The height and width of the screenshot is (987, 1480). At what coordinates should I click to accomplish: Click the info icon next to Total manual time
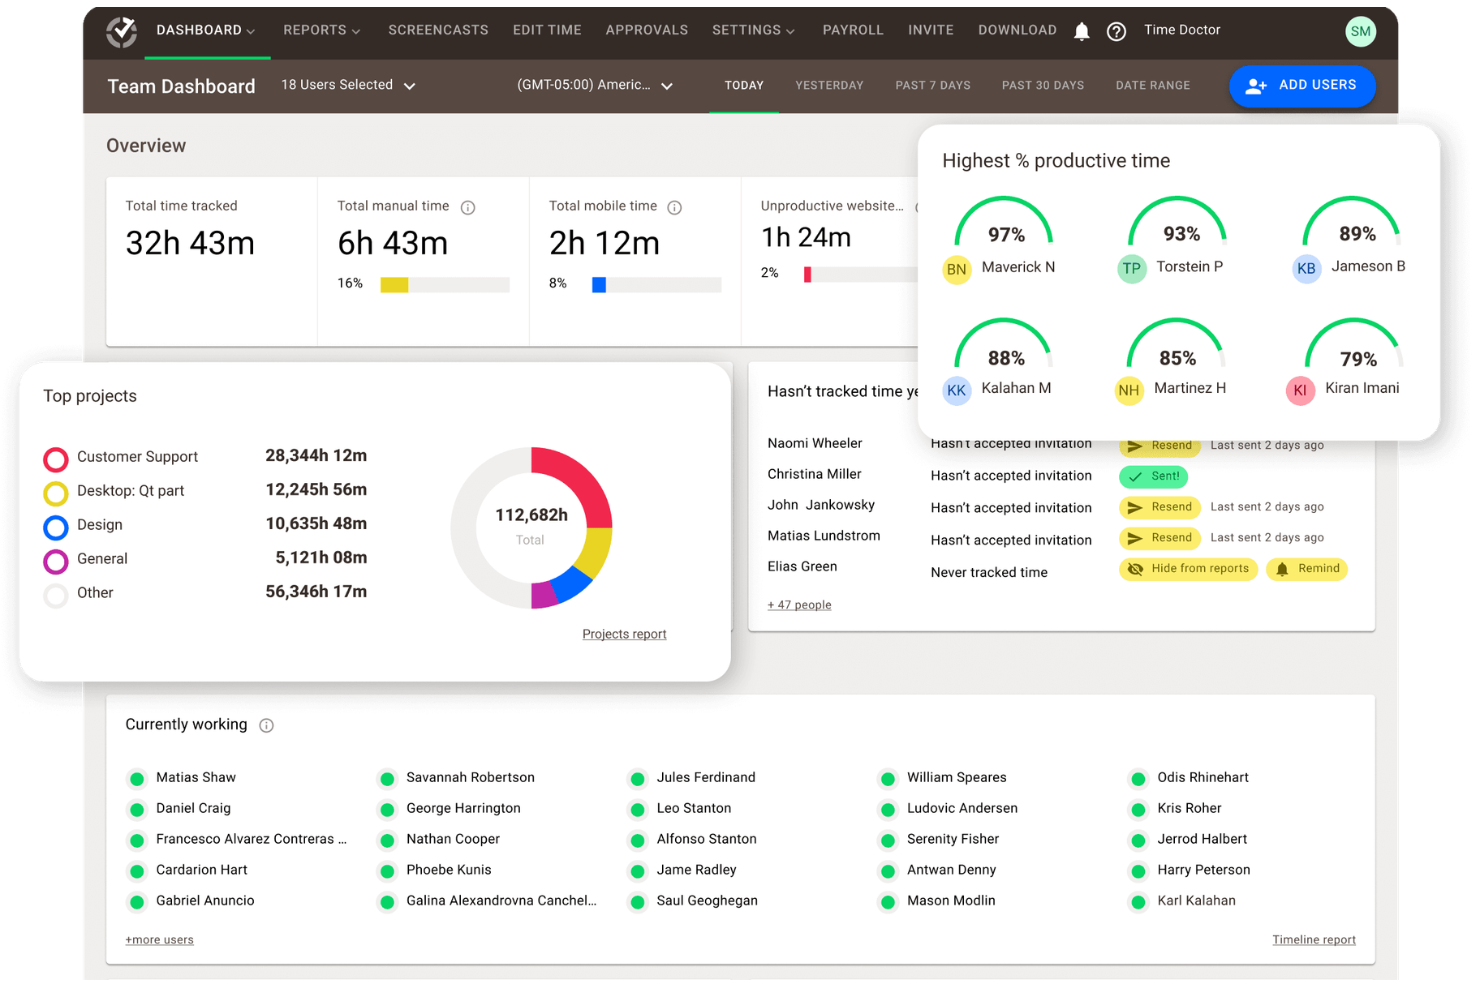point(468,207)
